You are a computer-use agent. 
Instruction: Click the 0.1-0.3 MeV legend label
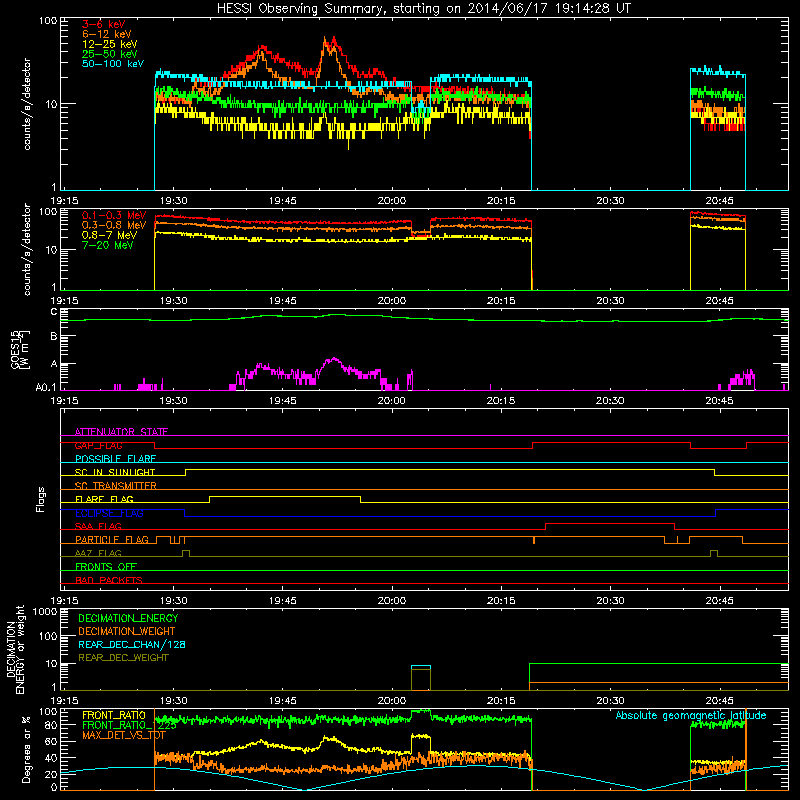(x=114, y=215)
